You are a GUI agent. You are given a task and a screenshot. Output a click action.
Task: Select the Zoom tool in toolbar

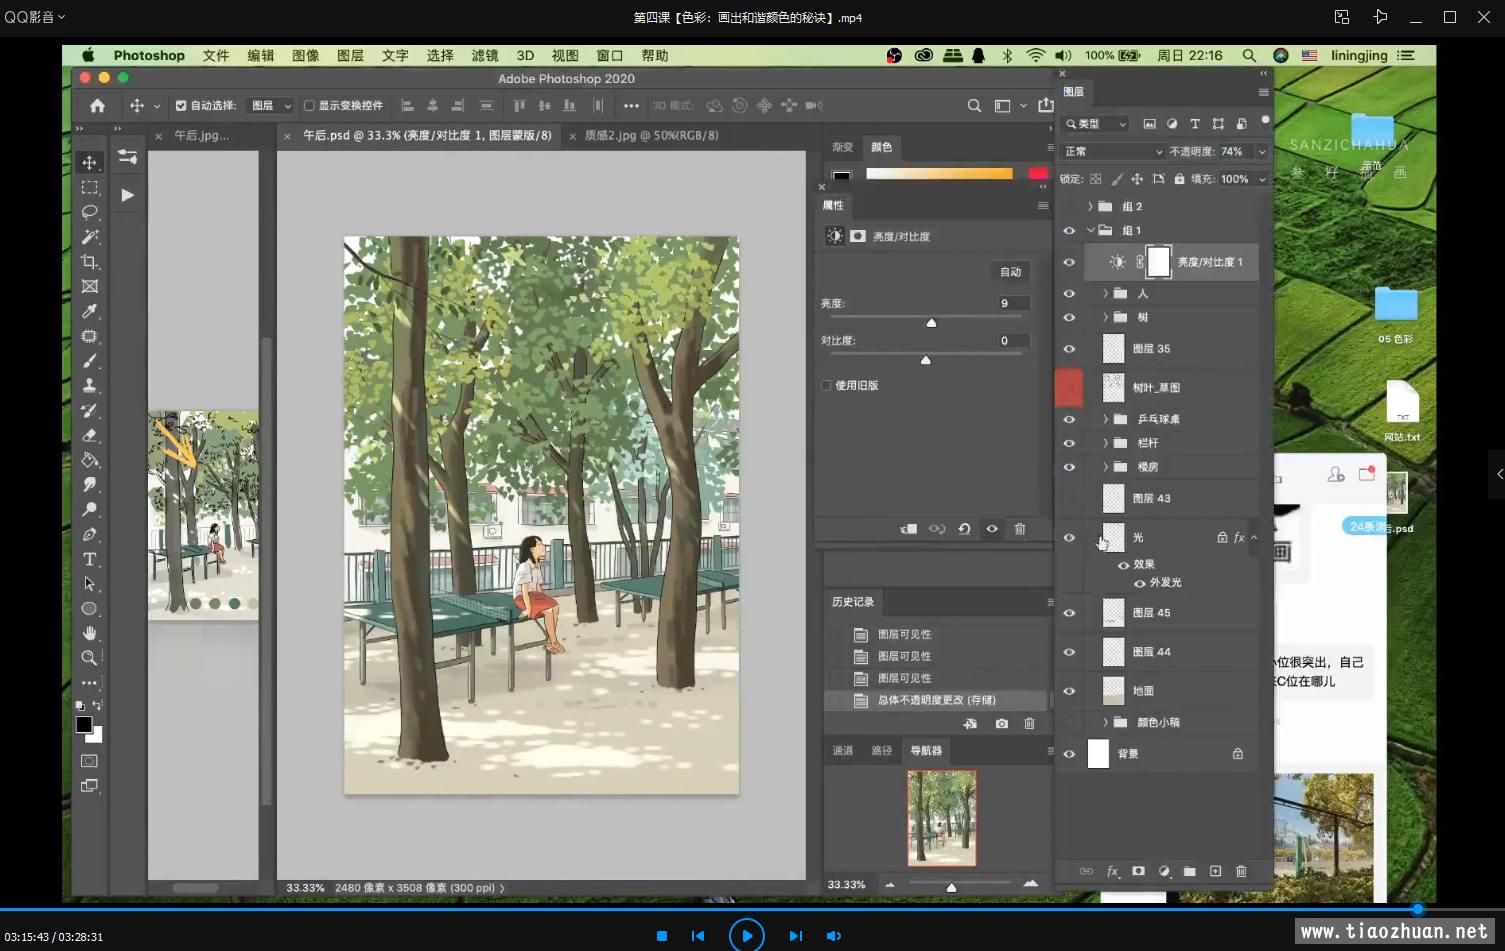89,658
